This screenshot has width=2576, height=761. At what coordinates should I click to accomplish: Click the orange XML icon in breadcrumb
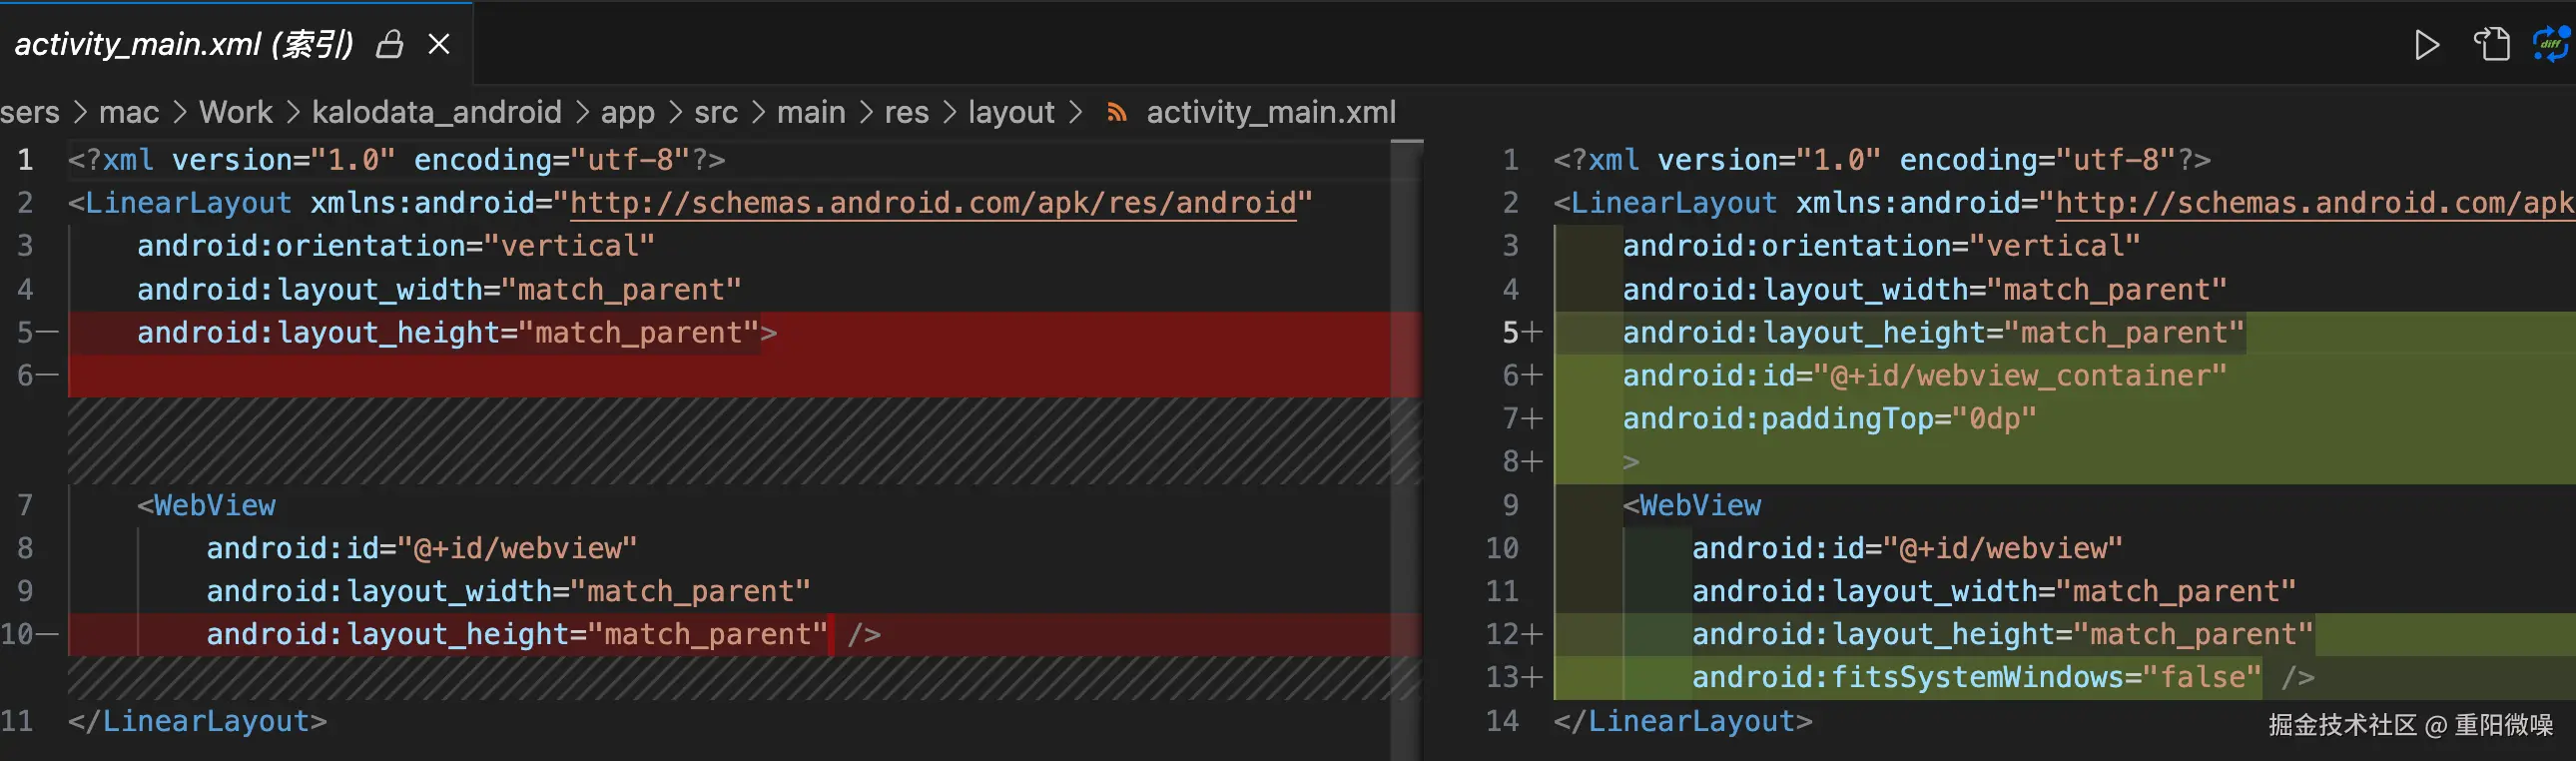coord(1117,113)
